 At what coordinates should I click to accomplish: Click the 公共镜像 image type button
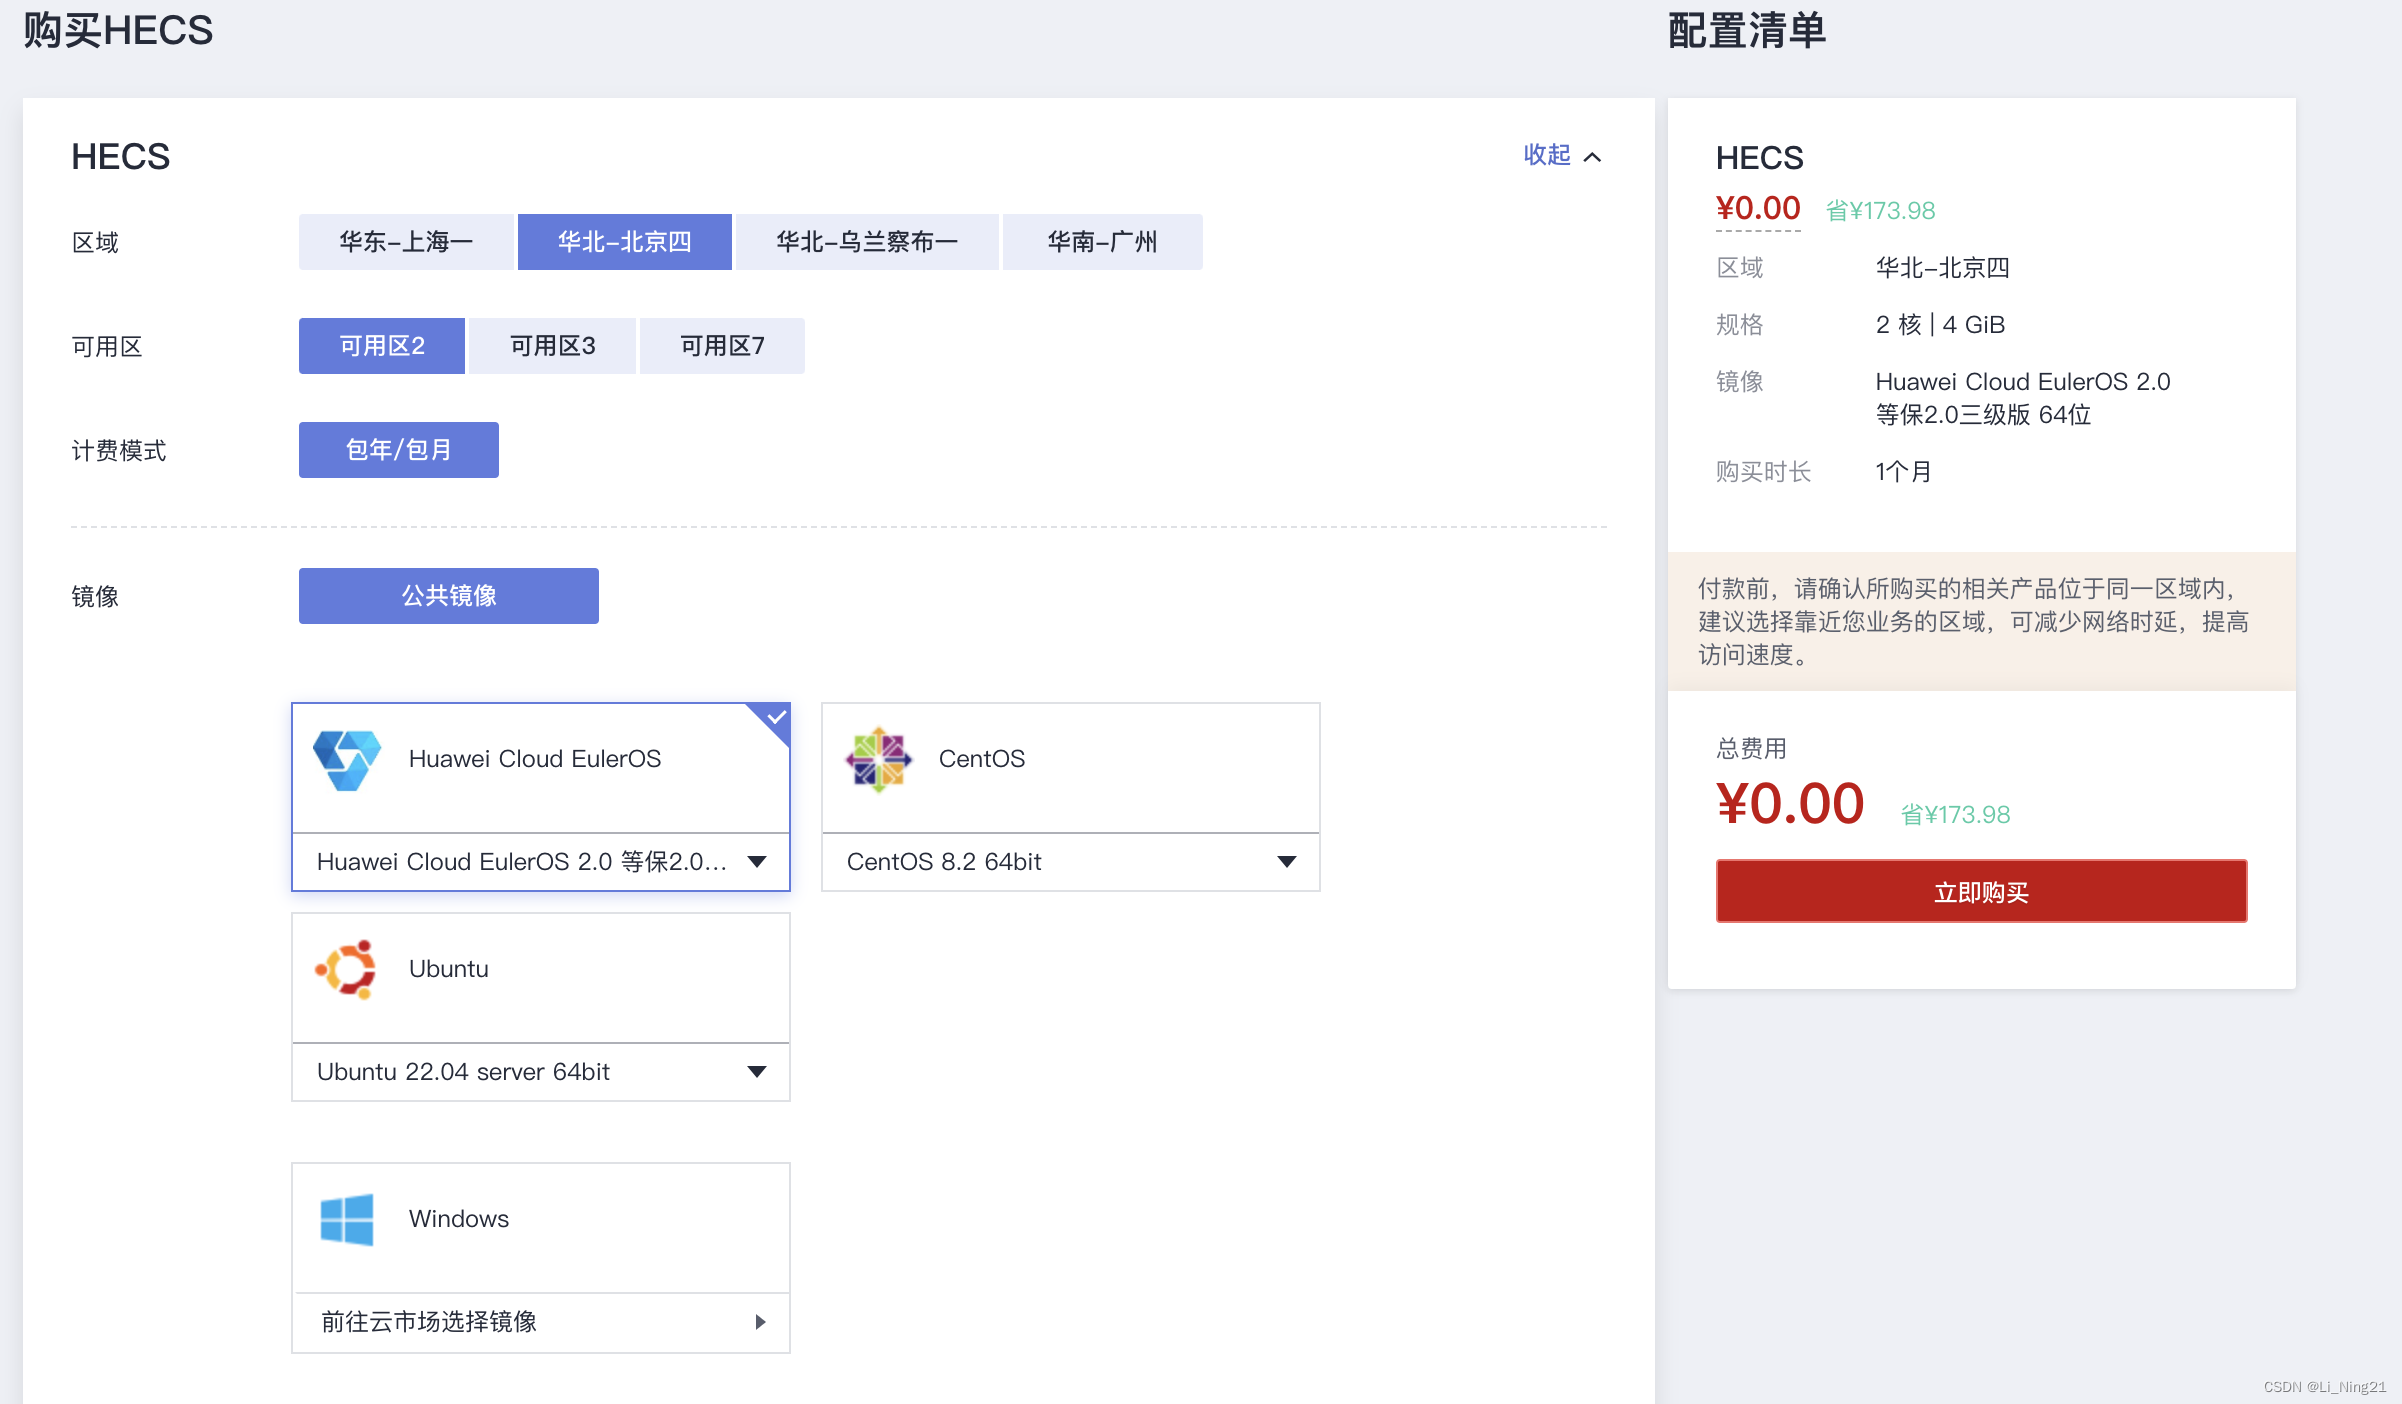pos(447,595)
